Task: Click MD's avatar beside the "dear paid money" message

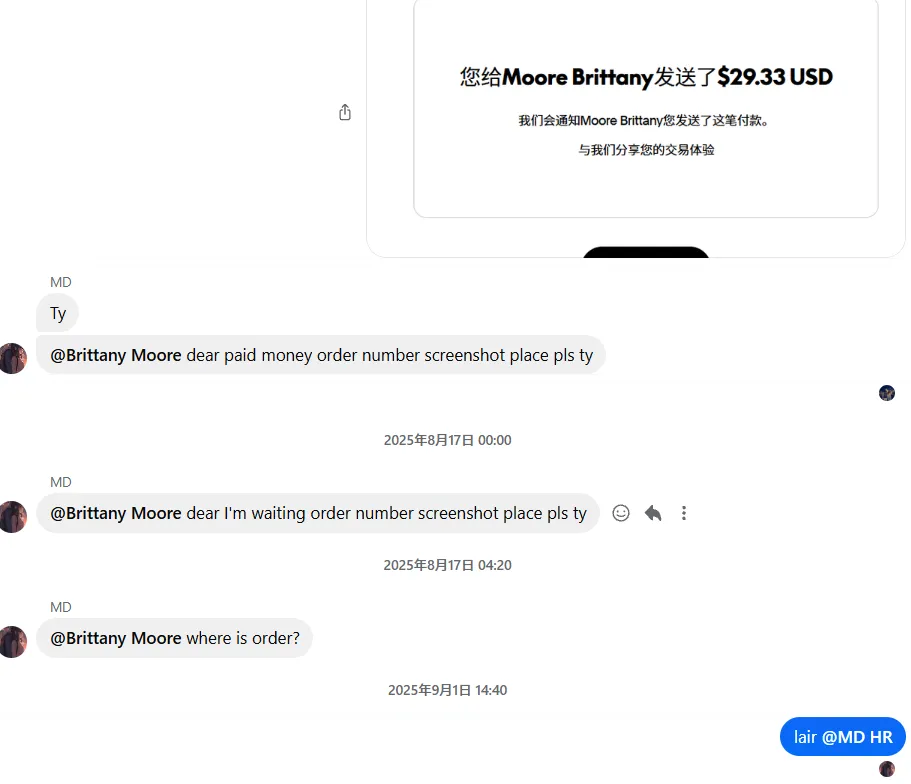Action: pyautogui.click(x=13, y=358)
